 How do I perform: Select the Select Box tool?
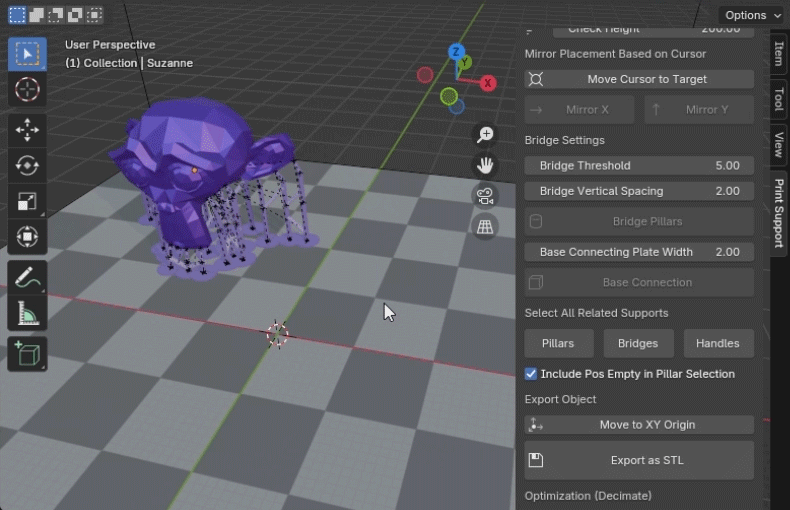click(27, 54)
